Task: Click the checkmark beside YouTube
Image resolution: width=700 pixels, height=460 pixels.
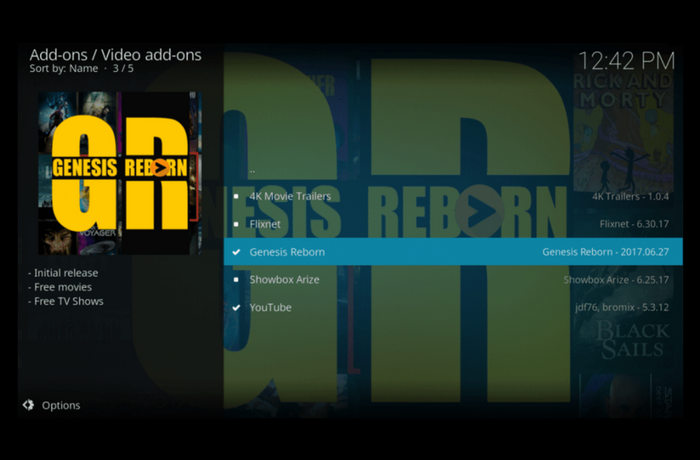Action: tap(236, 308)
